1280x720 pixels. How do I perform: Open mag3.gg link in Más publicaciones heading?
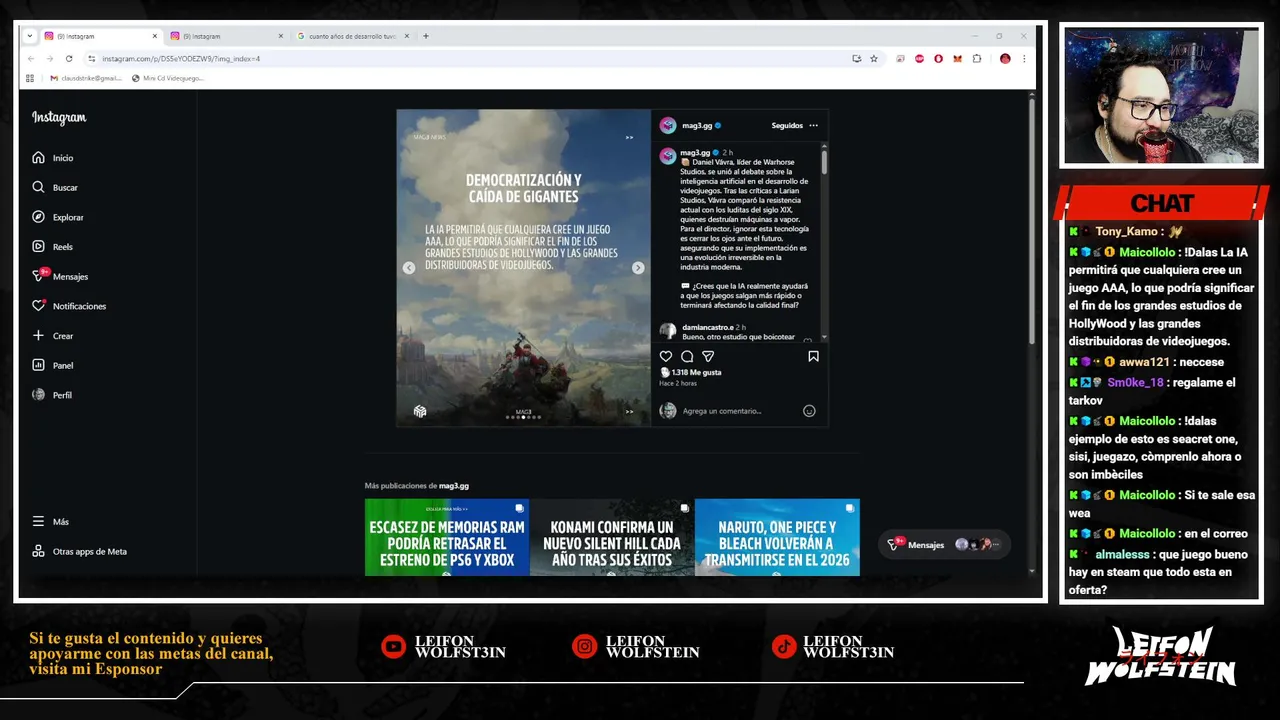point(454,486)
